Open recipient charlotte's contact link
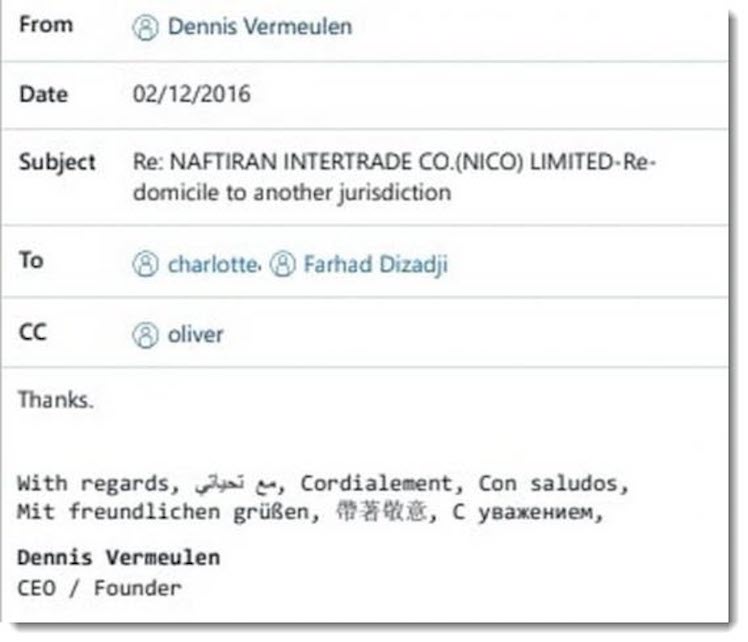Image resolution: width=748 pixels, height=642 pixels. (213, 264)
